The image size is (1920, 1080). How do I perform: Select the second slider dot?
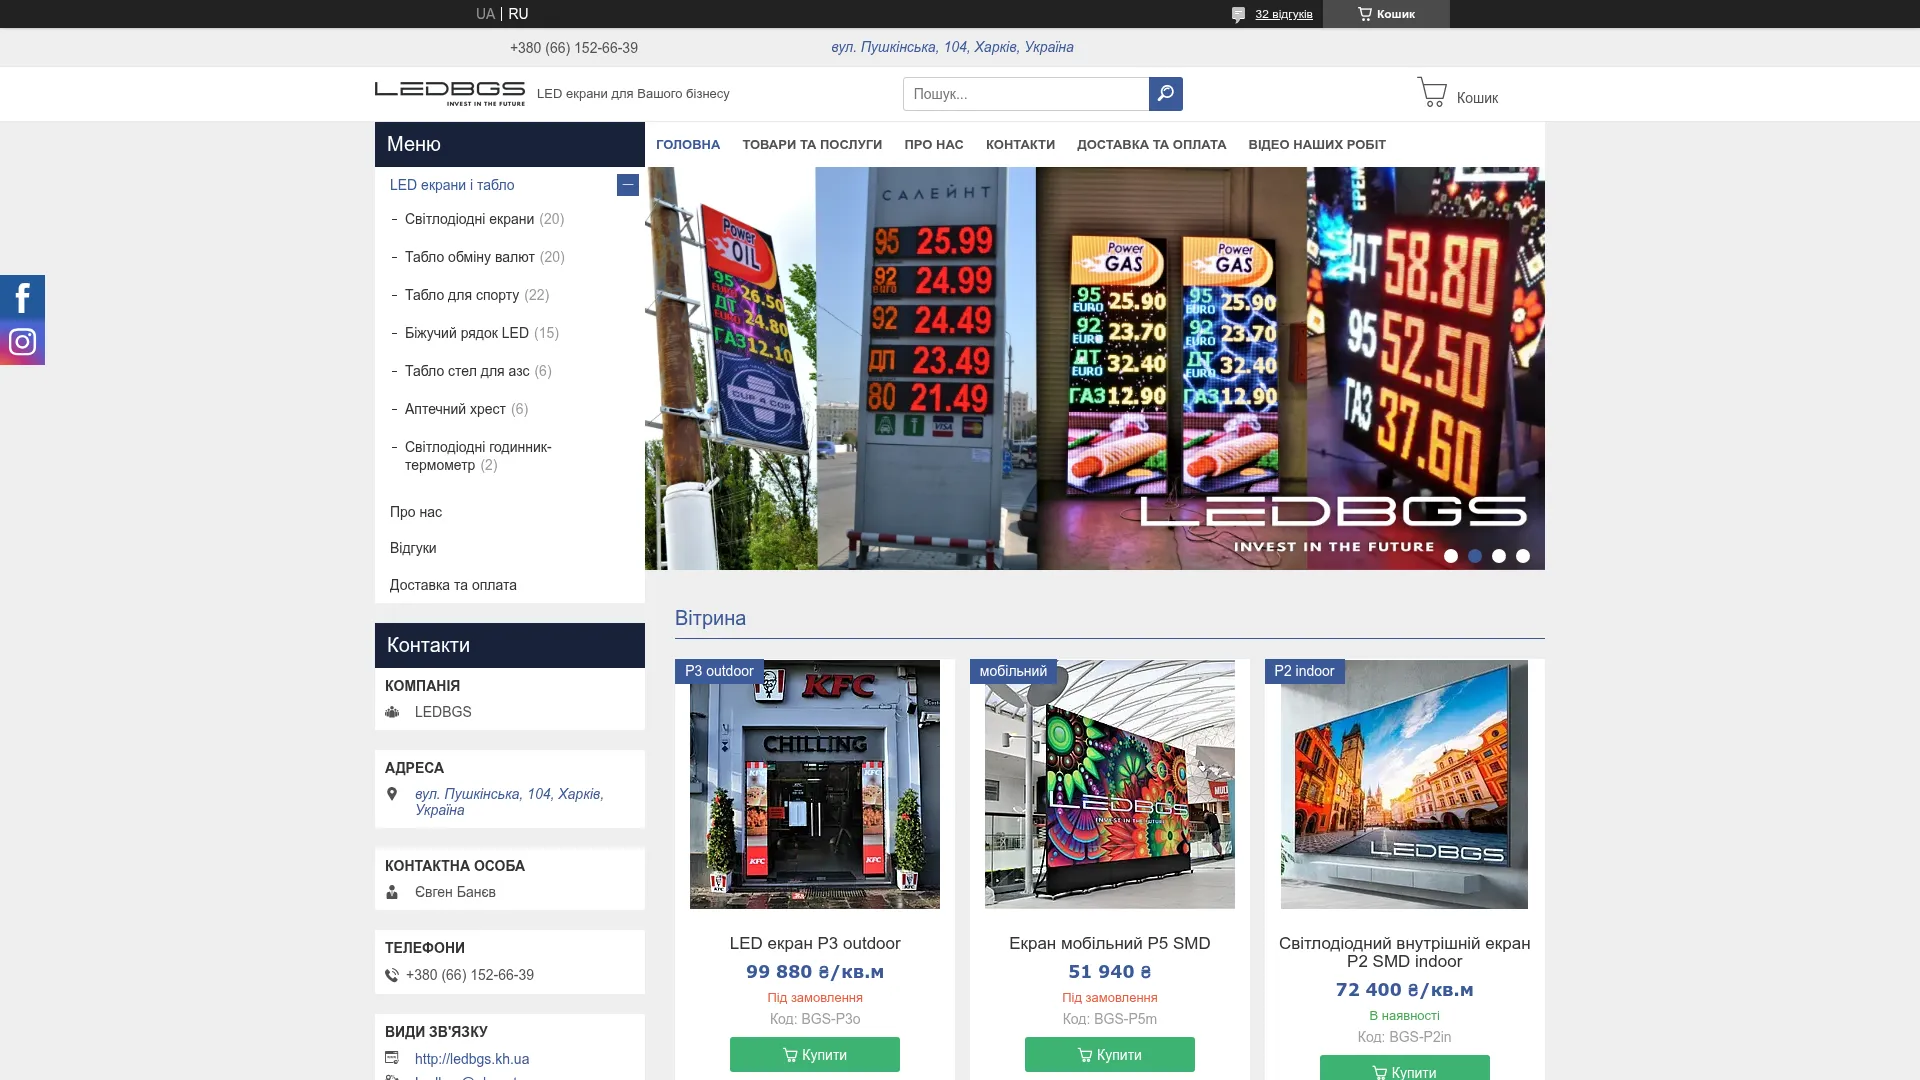pyautogui.click(x=1475, y=556)
